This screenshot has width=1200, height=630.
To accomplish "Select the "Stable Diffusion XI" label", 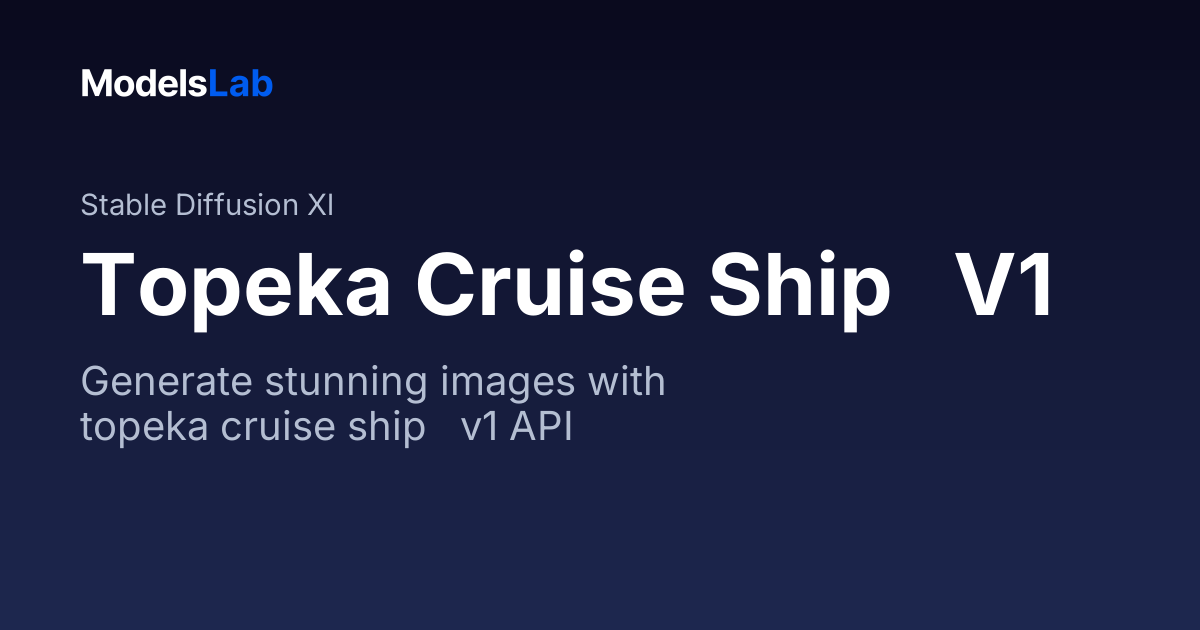I will point(207,205).
